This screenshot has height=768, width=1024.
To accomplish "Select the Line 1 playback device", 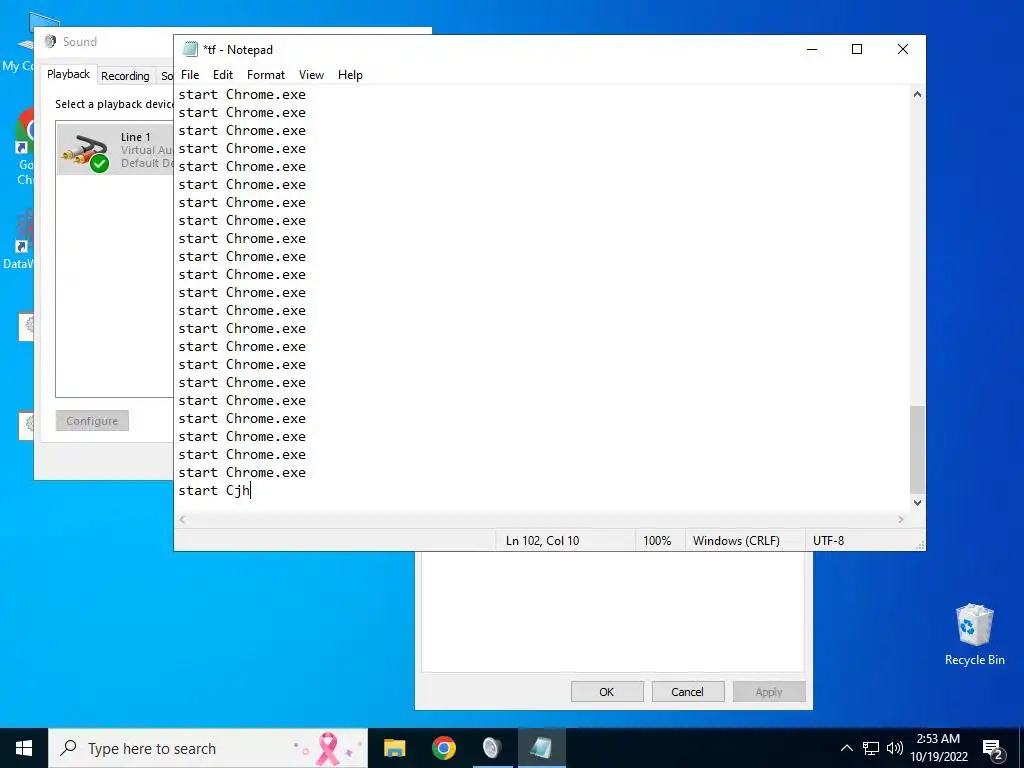I will click(x=116, y=150).
